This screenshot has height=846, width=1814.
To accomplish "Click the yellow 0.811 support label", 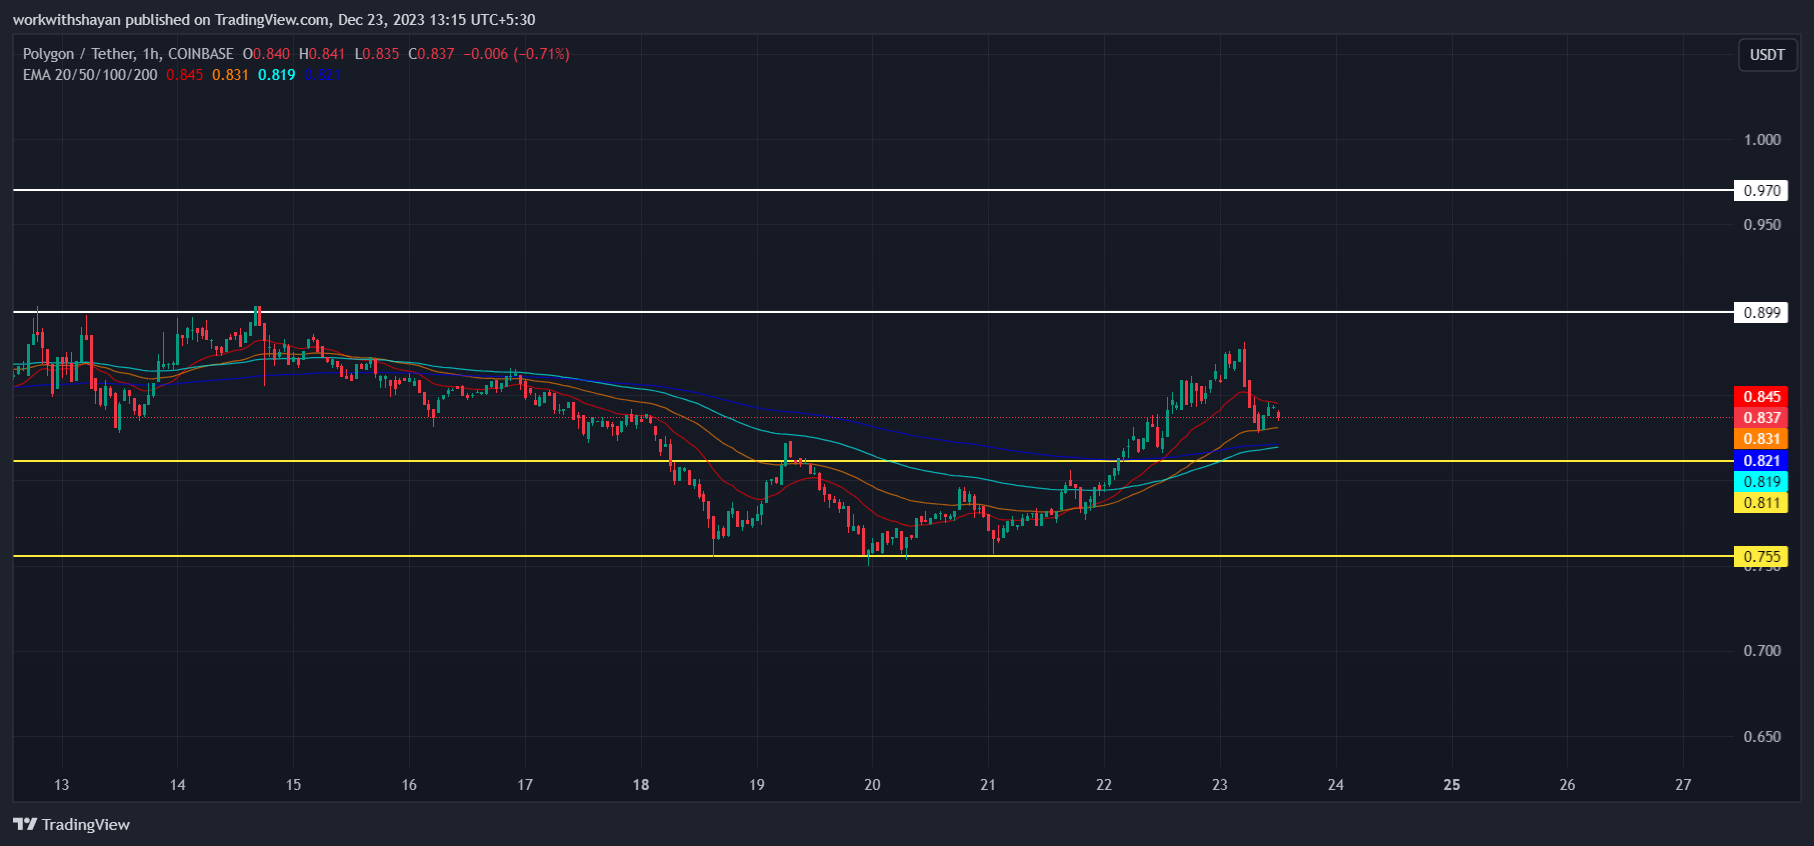I will 1761,502.
